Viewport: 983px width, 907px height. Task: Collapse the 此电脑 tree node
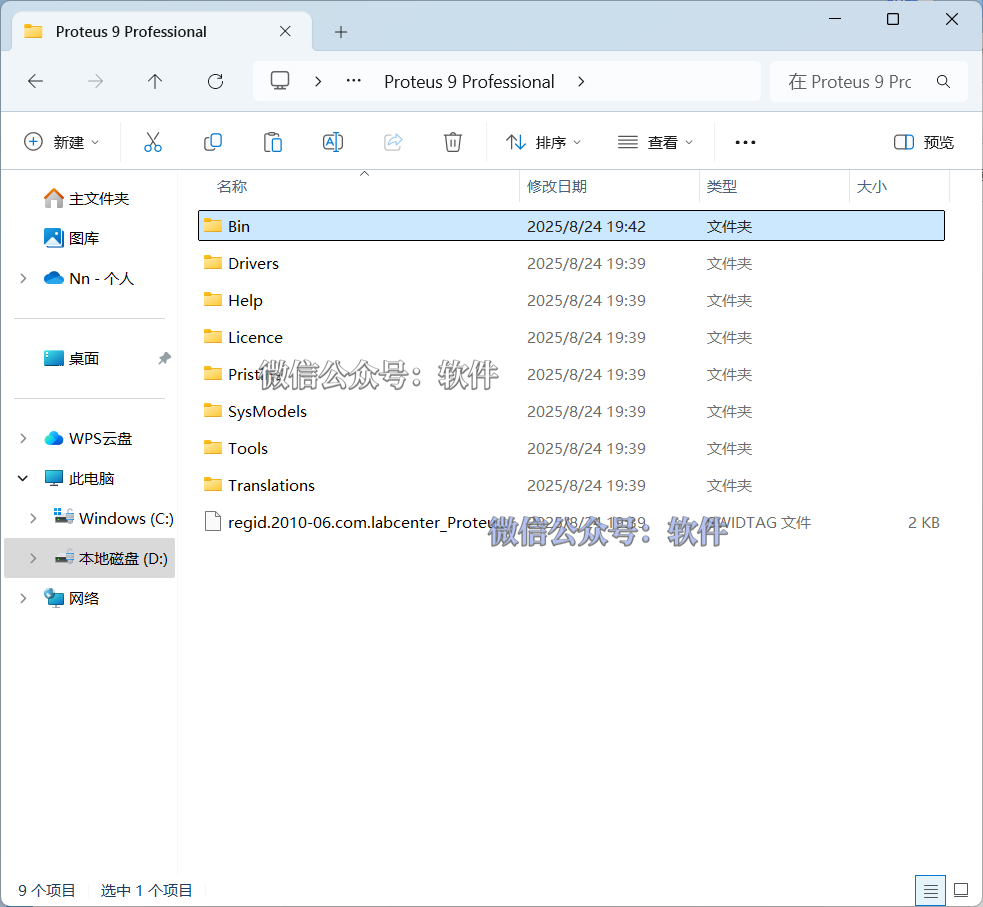pos(23,478)
